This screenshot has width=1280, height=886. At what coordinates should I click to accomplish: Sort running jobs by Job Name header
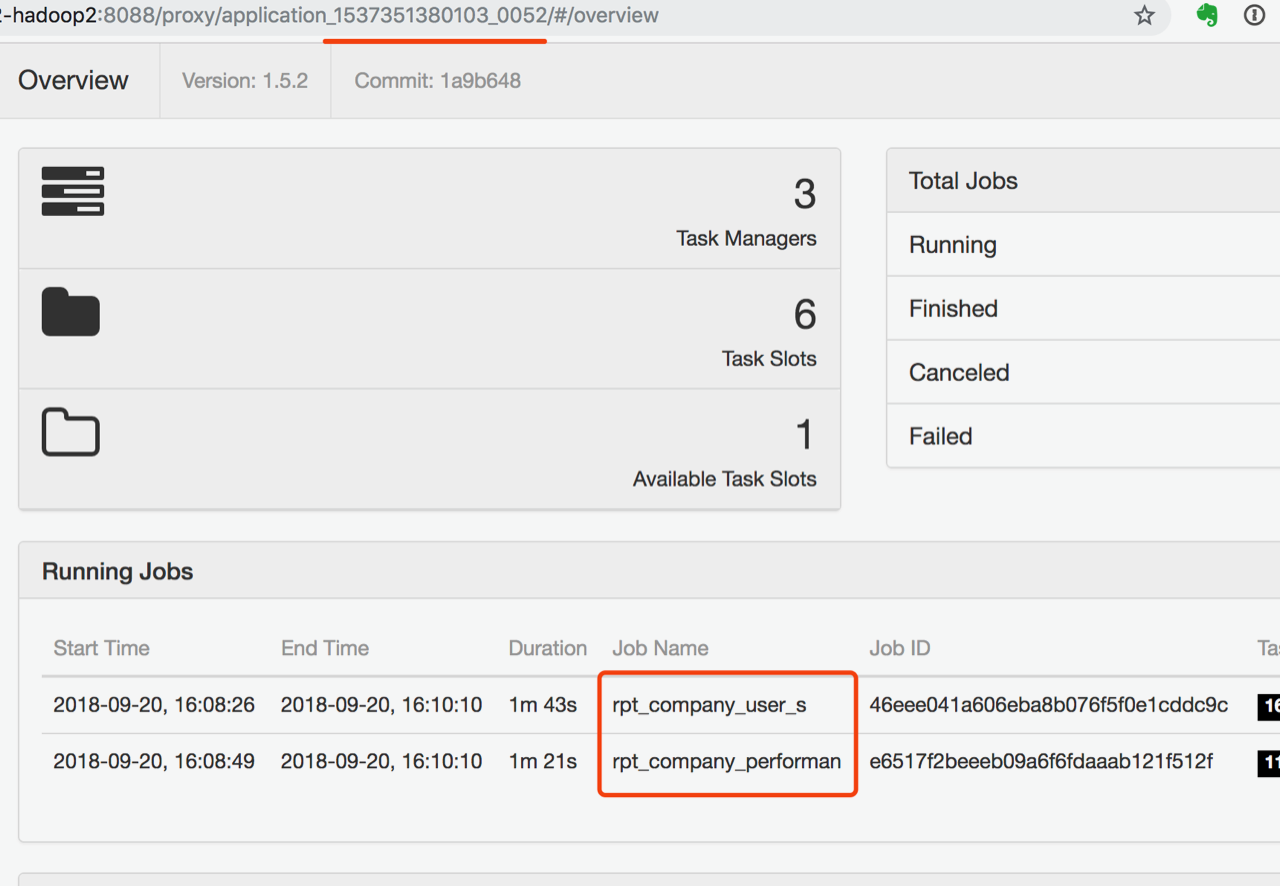point(660,648)
